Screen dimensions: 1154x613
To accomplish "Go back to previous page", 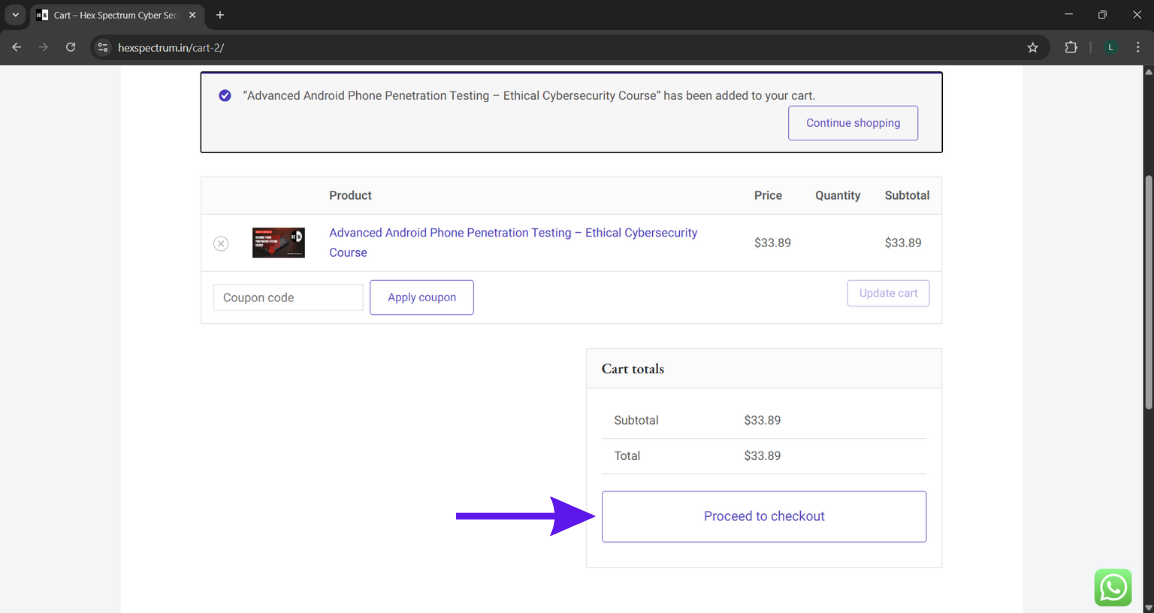I will point(16,47).
